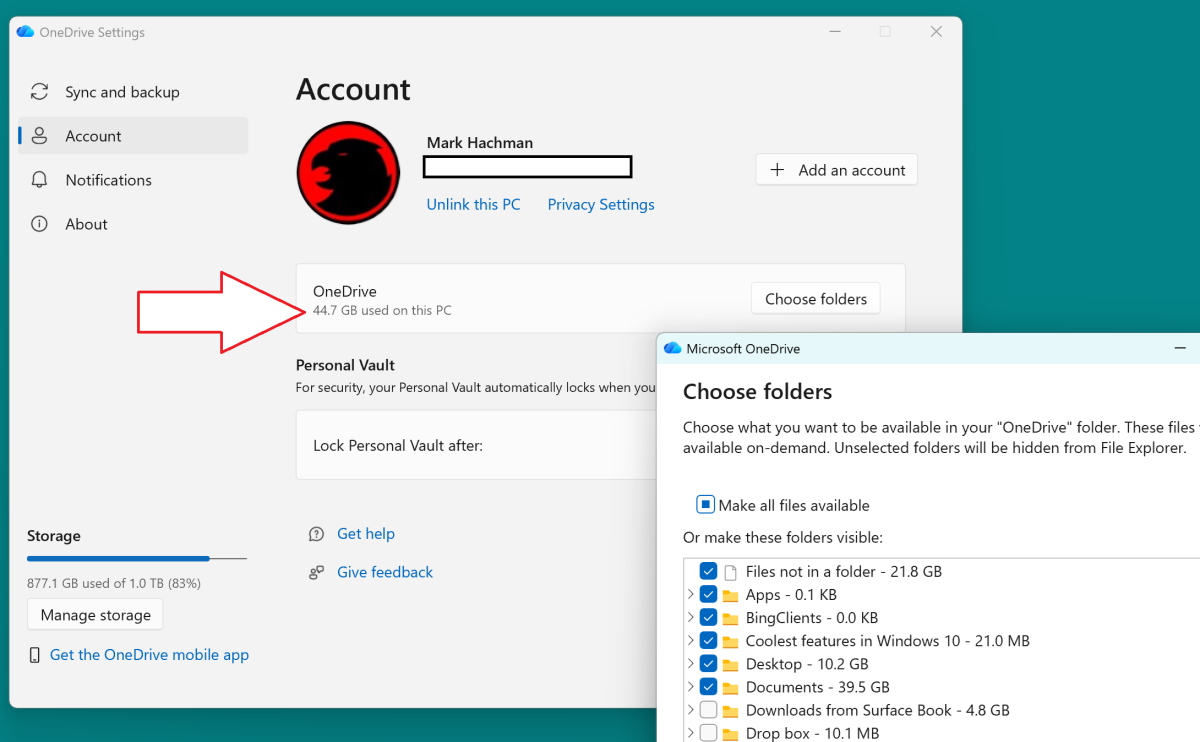Click the BingClients folder icon
1200x742 pixels.
click(730, 618)
